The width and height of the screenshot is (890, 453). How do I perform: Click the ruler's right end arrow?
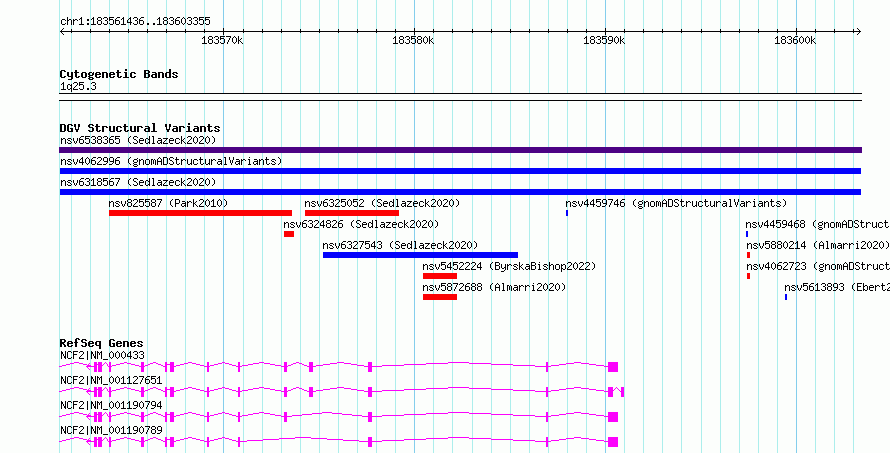pos(858,32)
